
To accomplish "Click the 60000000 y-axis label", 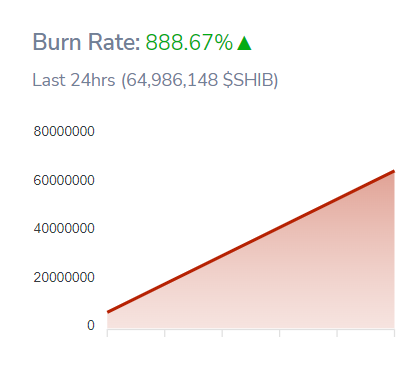I will tap(64, 180).
